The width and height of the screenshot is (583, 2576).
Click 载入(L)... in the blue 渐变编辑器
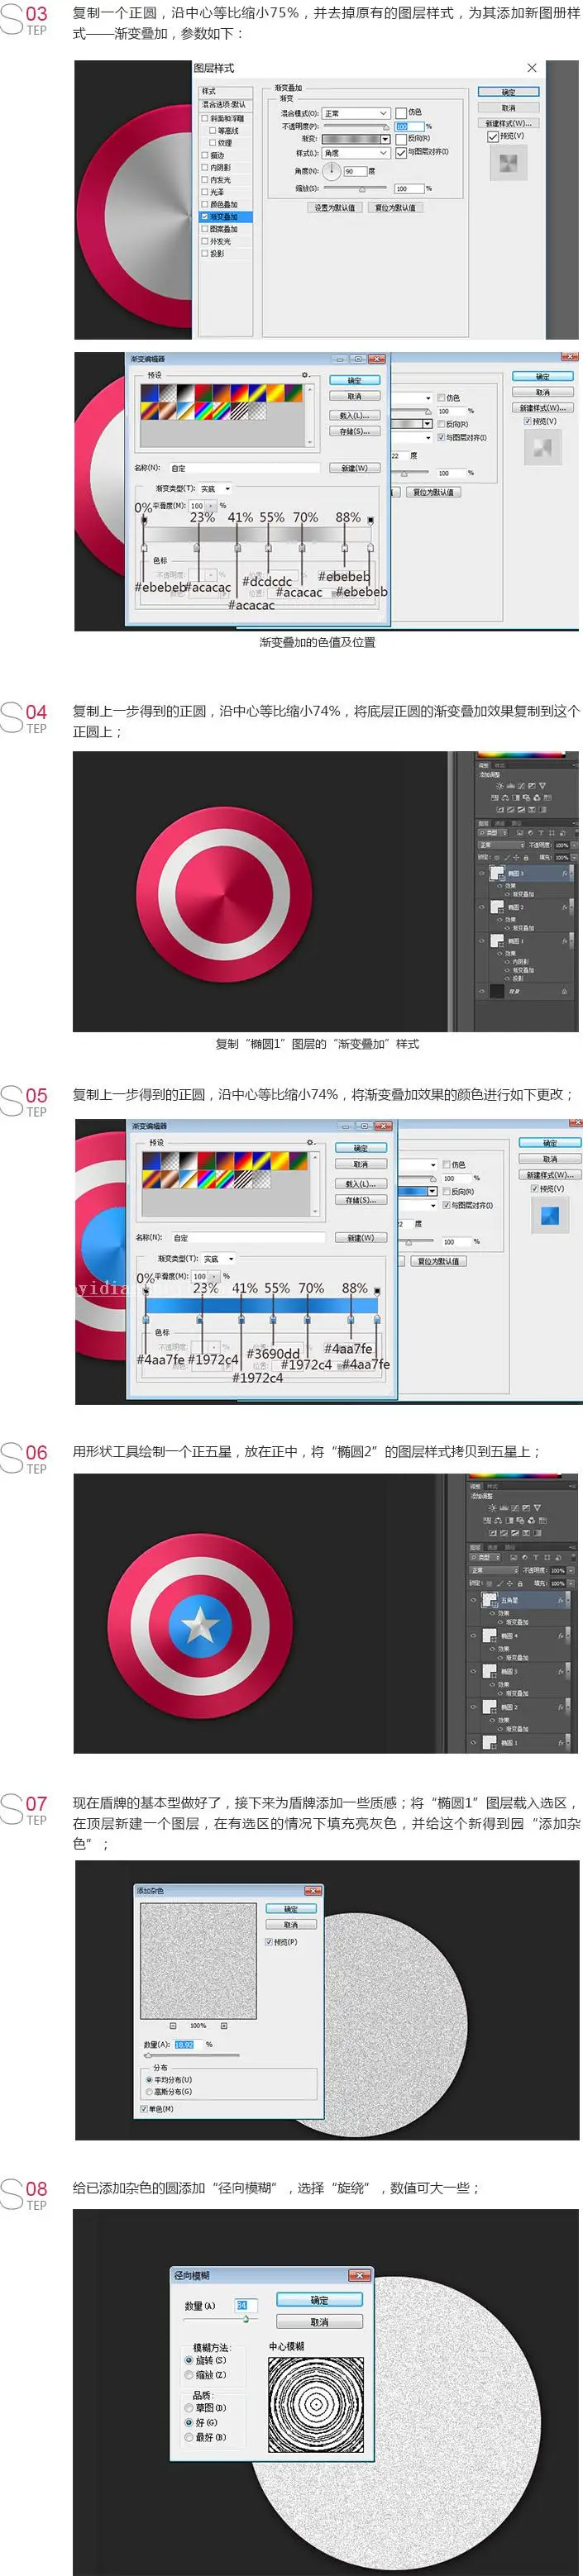[360, 1184]
